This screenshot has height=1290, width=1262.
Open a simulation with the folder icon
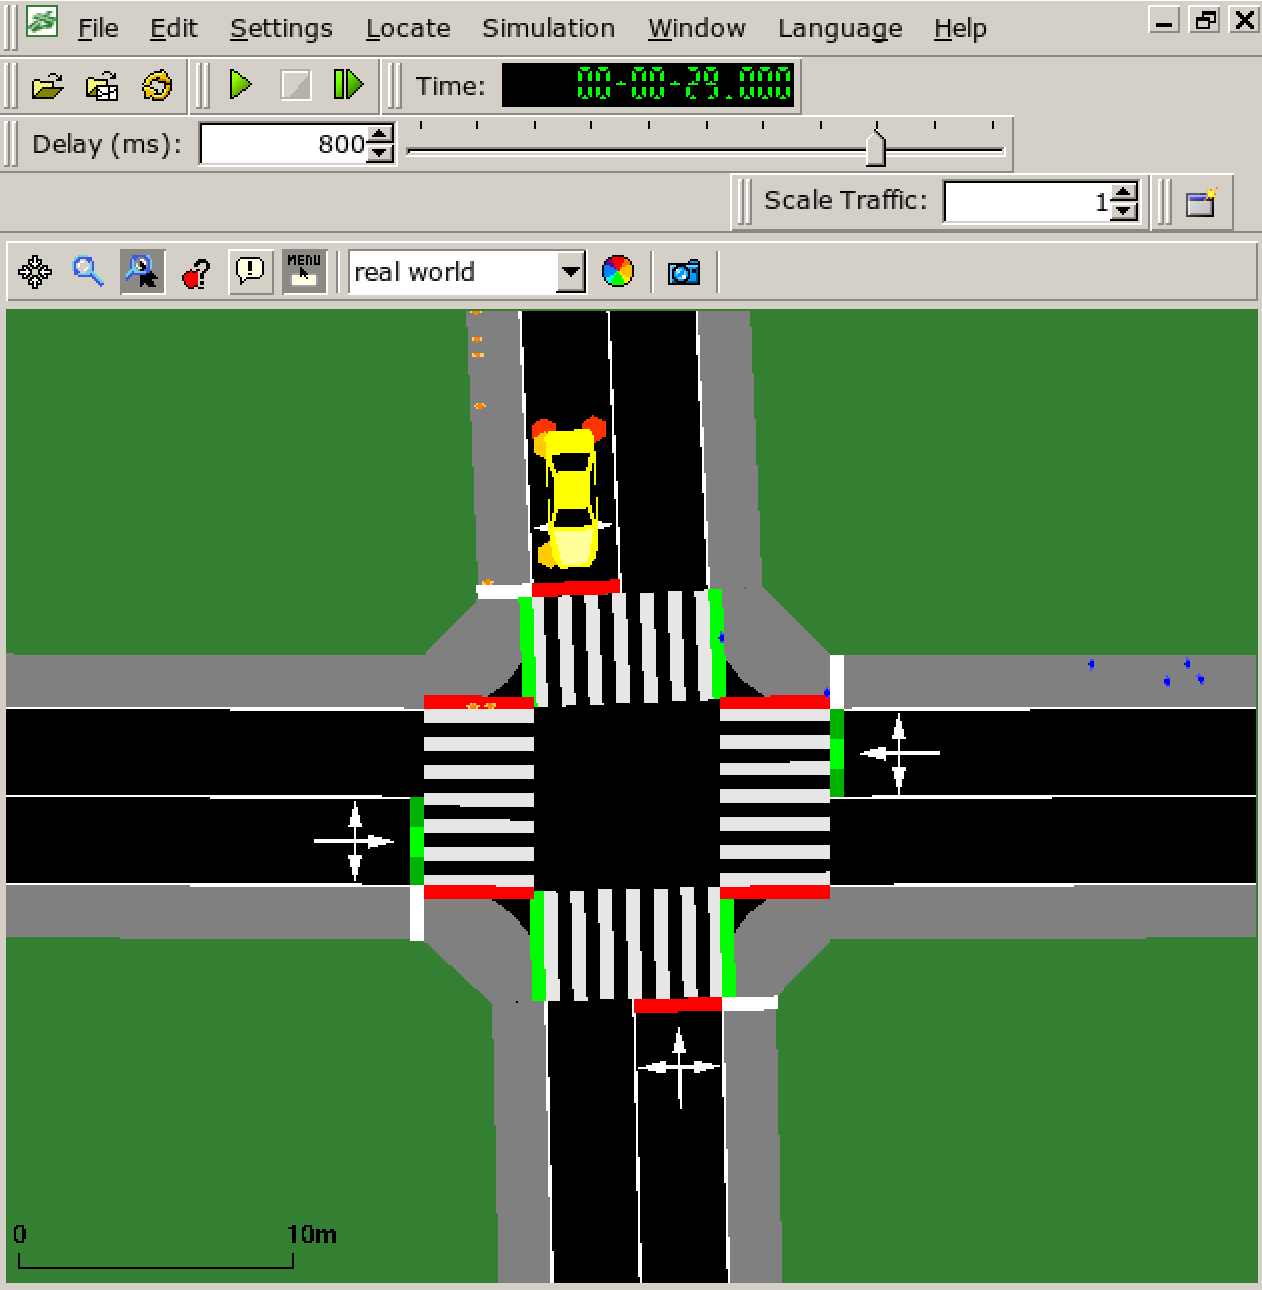click(47, 86)
